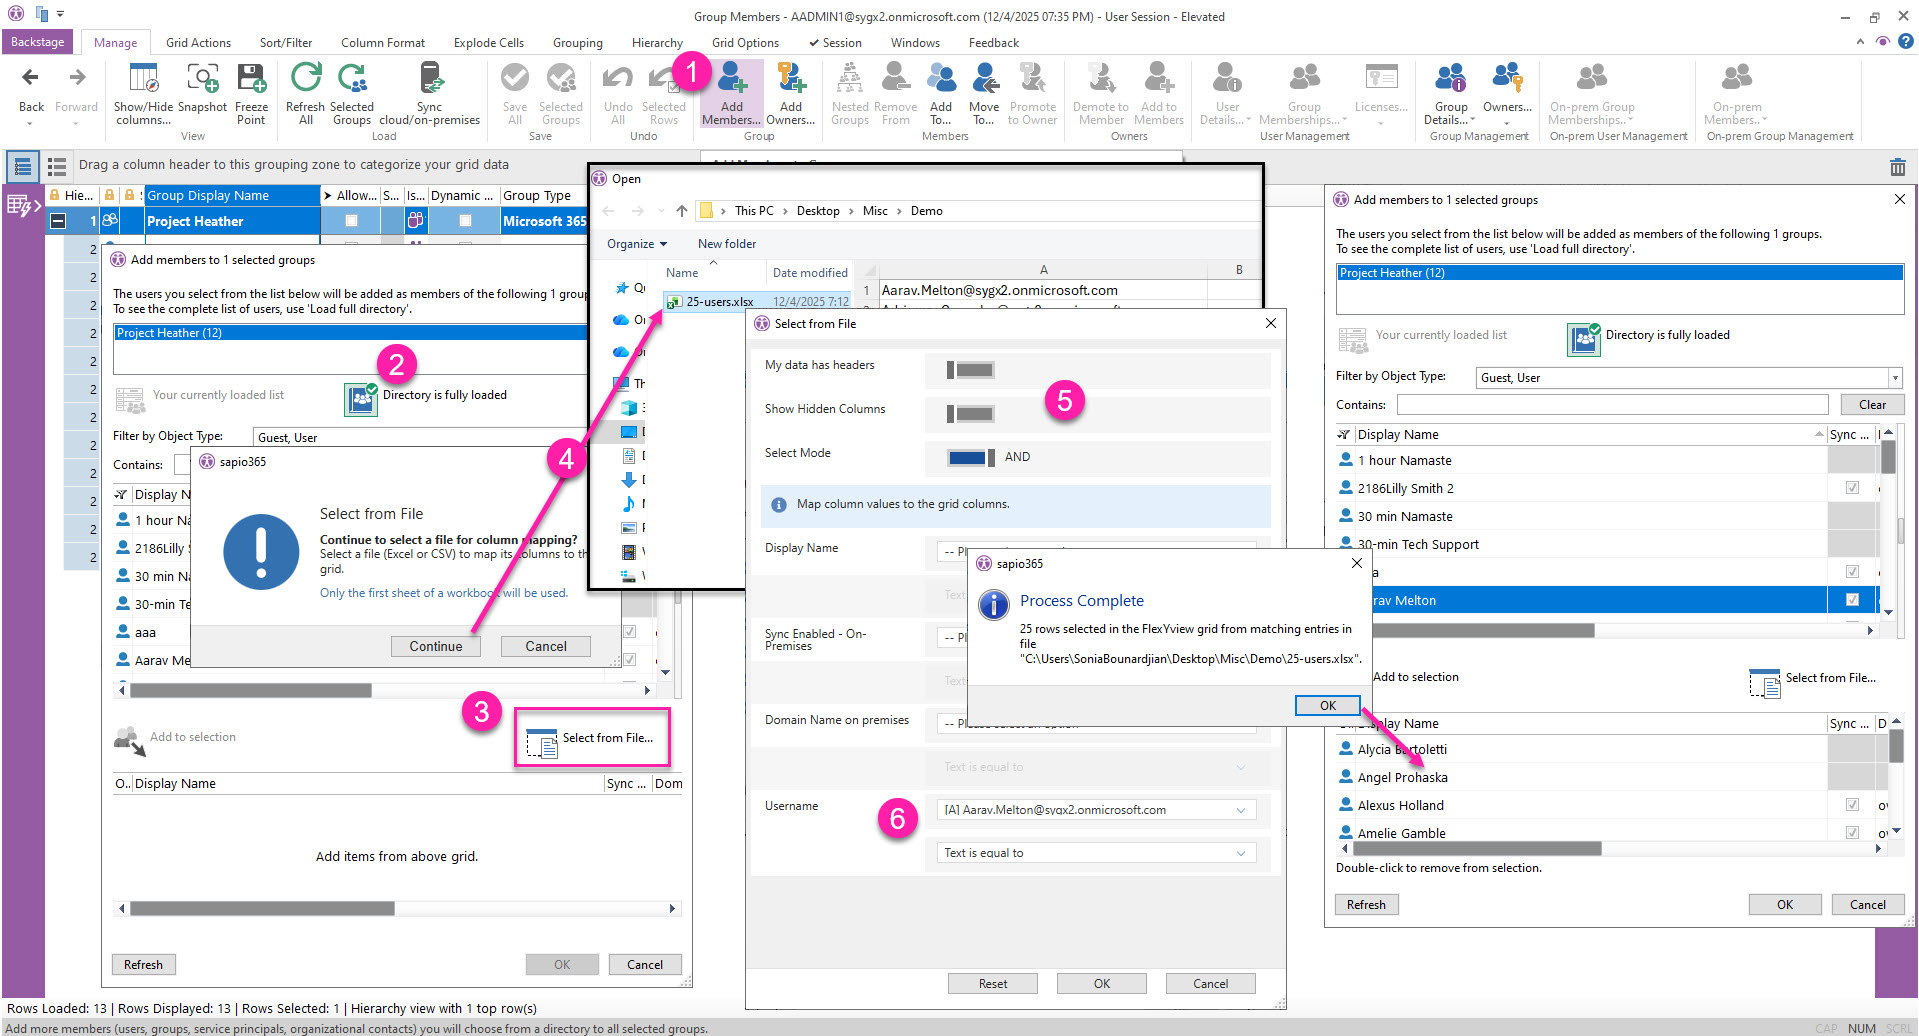Toggle the Select Mode AND switch
The height and width of the screenshot is (1036, 1919).
[x=970, y=457]
